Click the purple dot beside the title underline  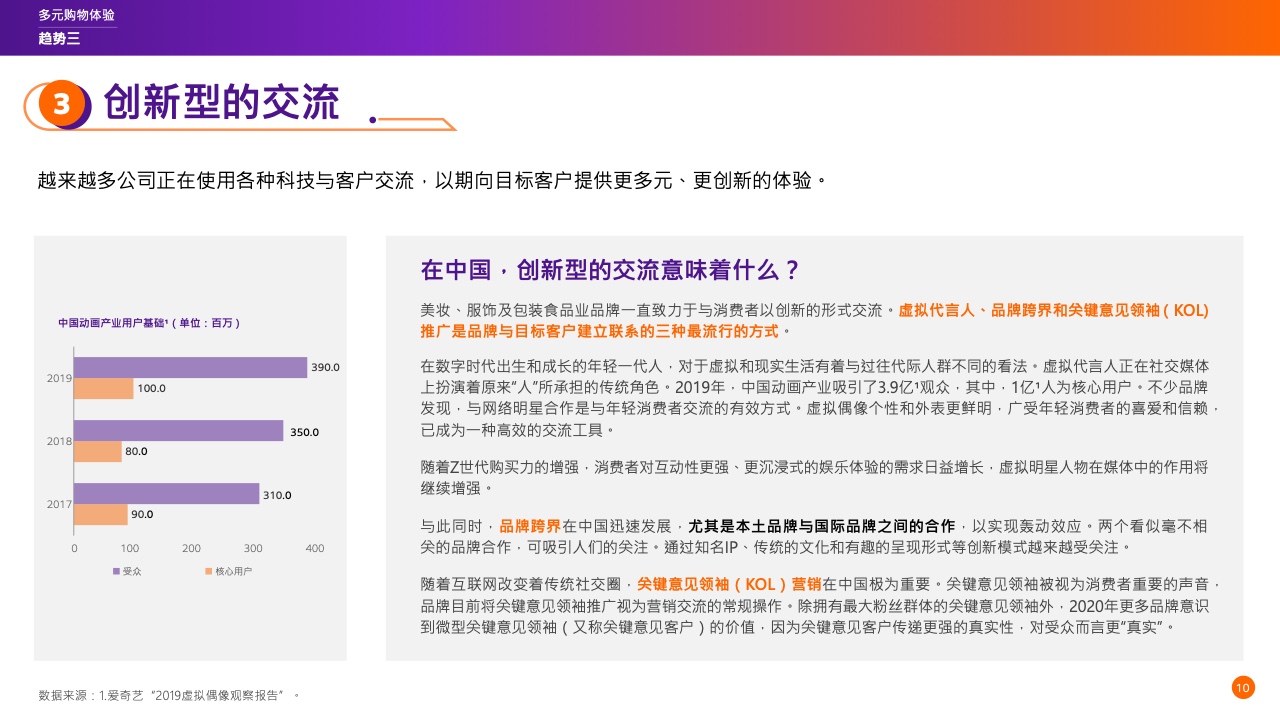pyautogui.click(x=372, y=119)
